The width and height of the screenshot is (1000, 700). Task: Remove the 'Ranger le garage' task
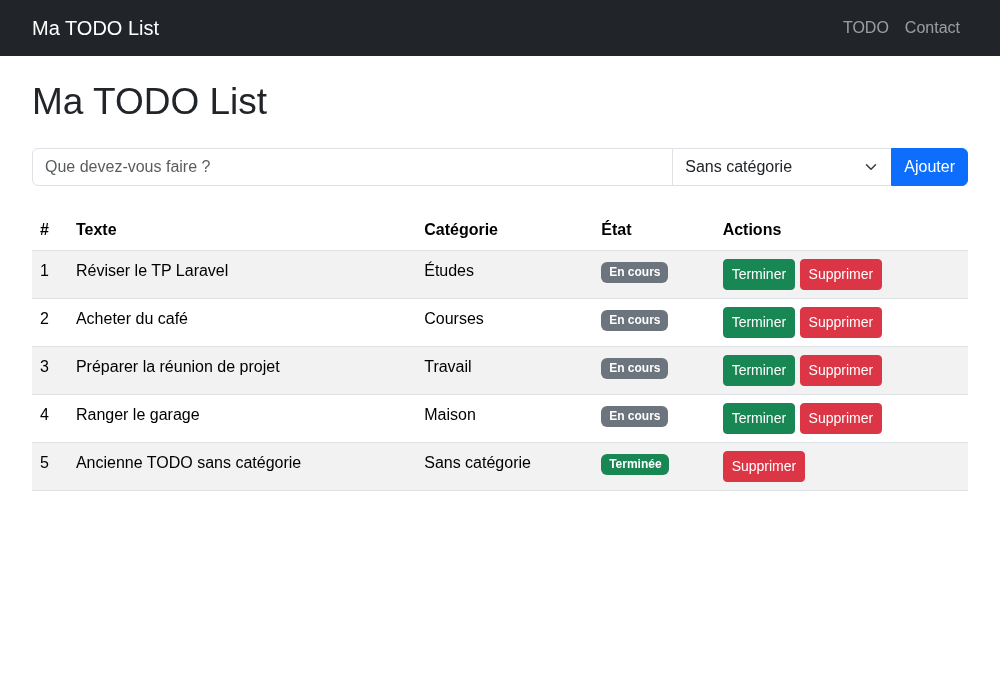(841, 418)
